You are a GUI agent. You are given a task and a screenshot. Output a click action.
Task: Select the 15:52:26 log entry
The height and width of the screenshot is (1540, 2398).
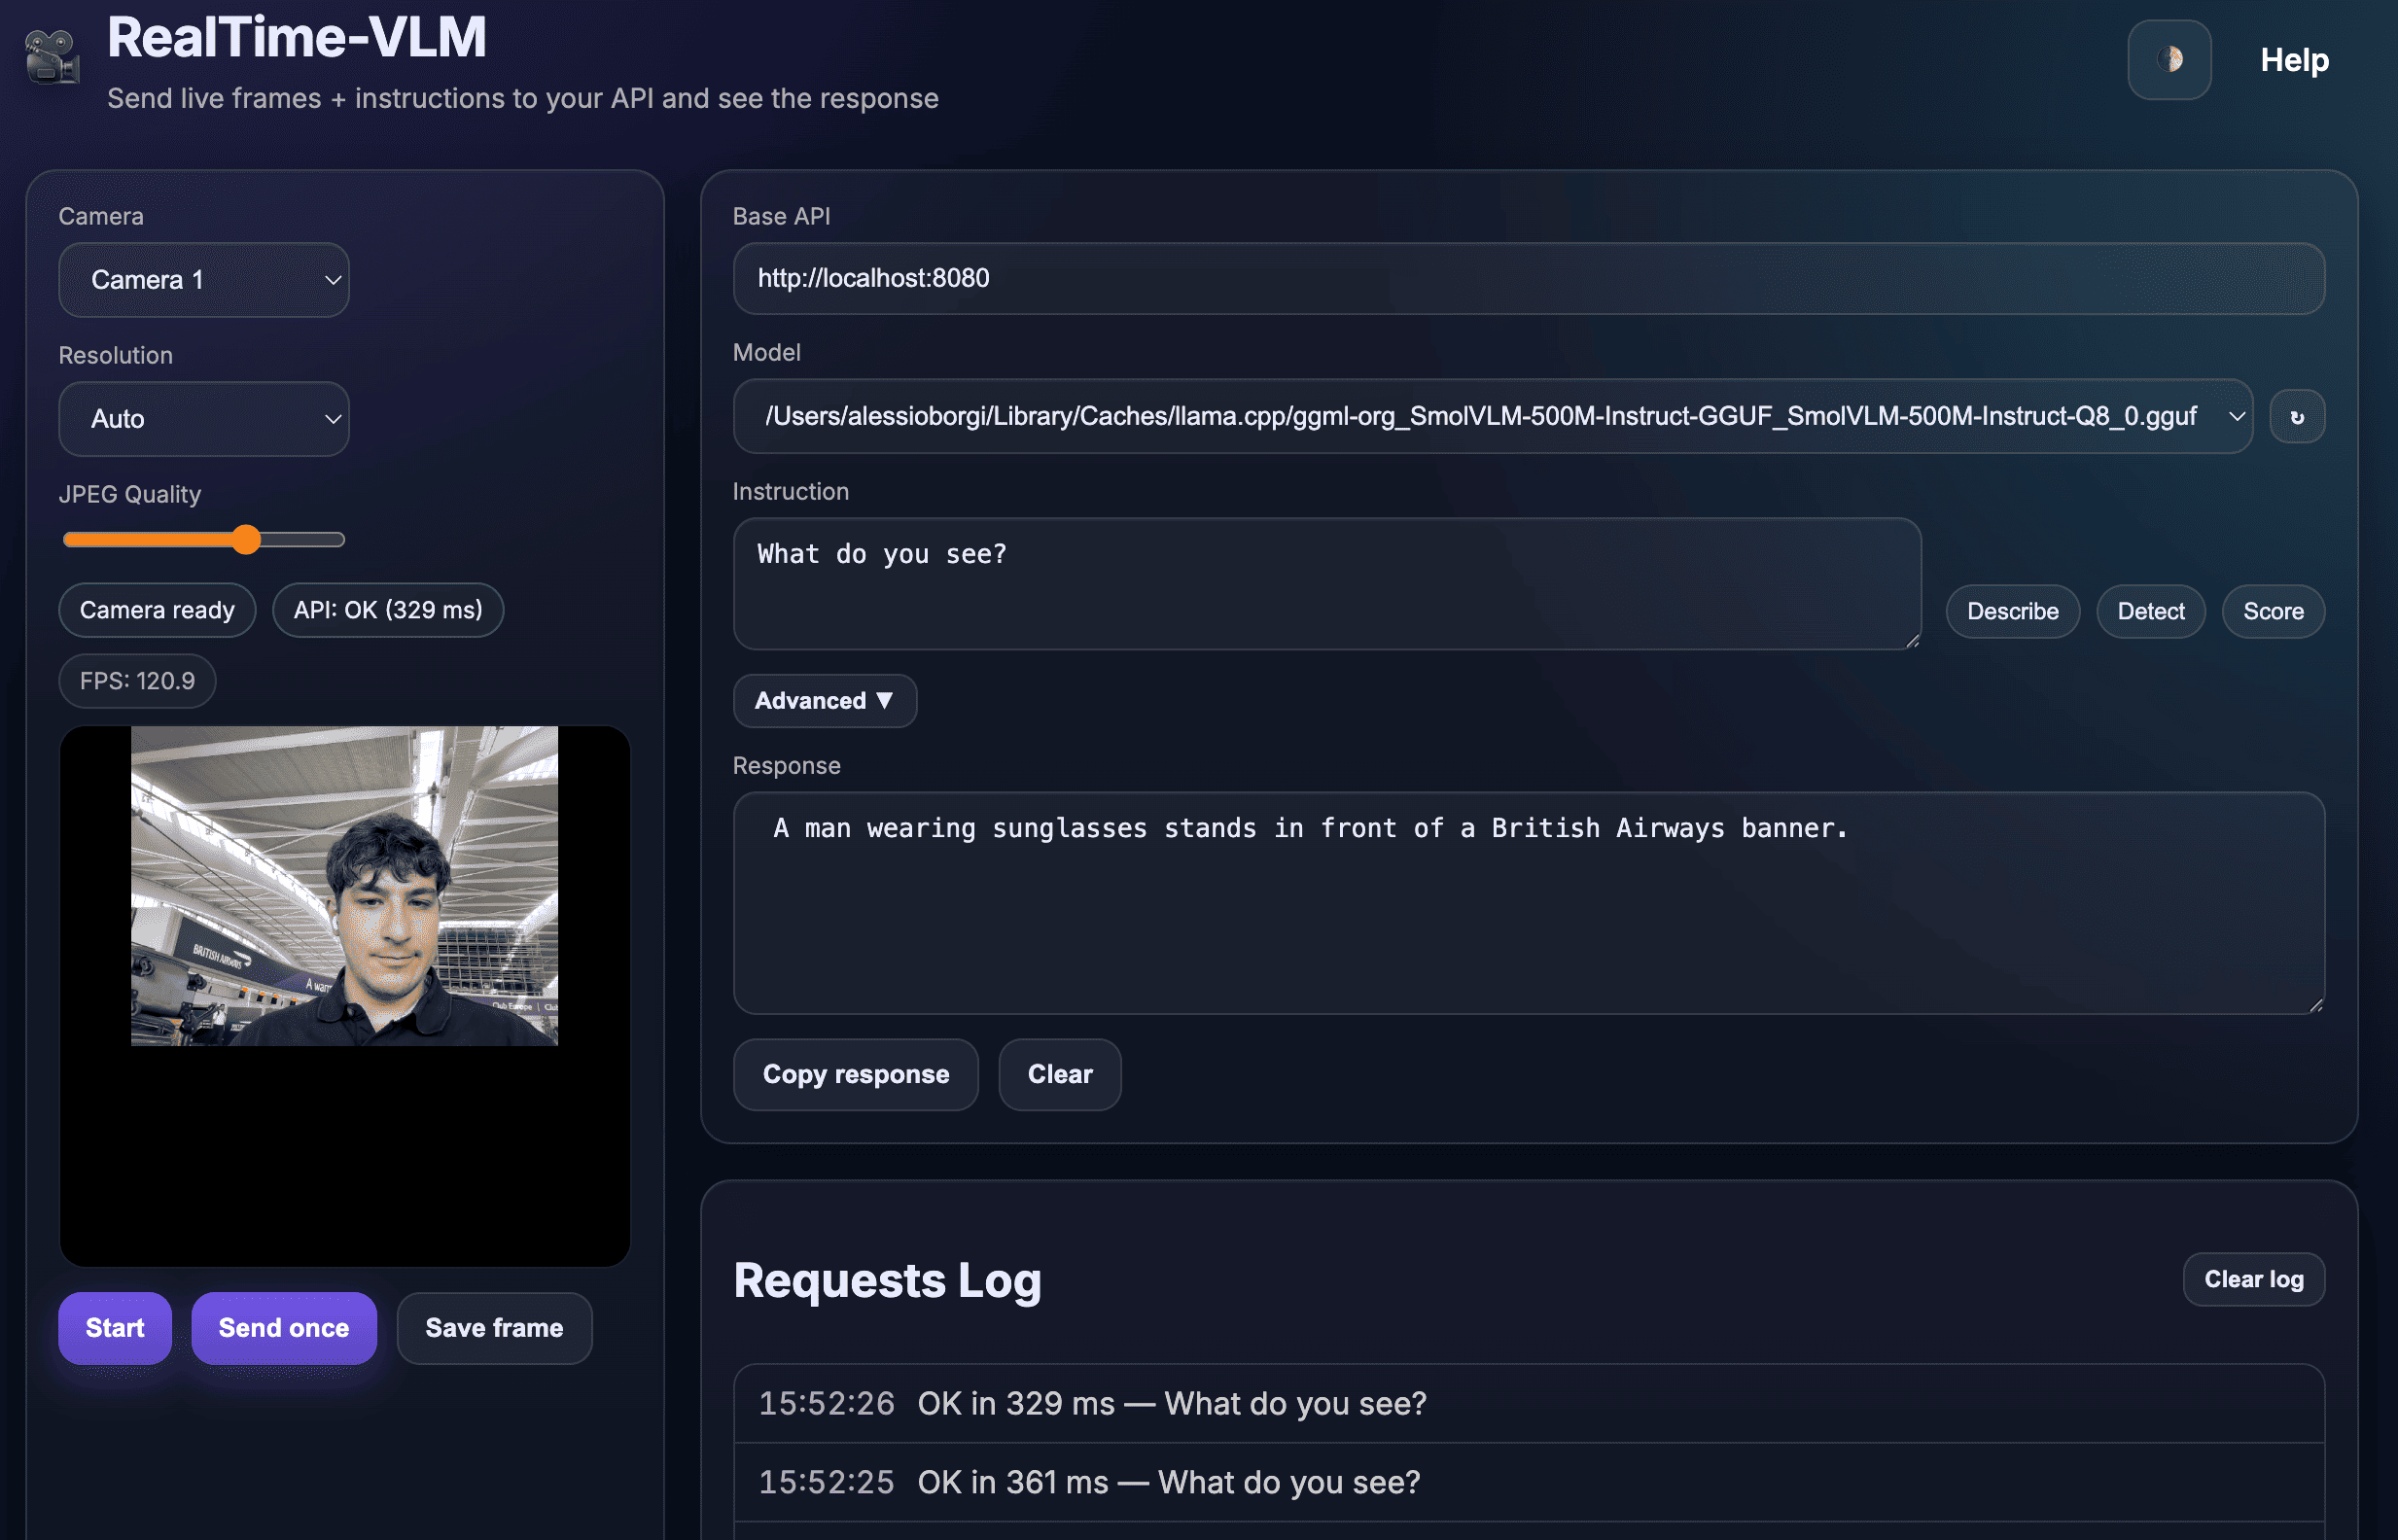(x=1528, y=1404)
